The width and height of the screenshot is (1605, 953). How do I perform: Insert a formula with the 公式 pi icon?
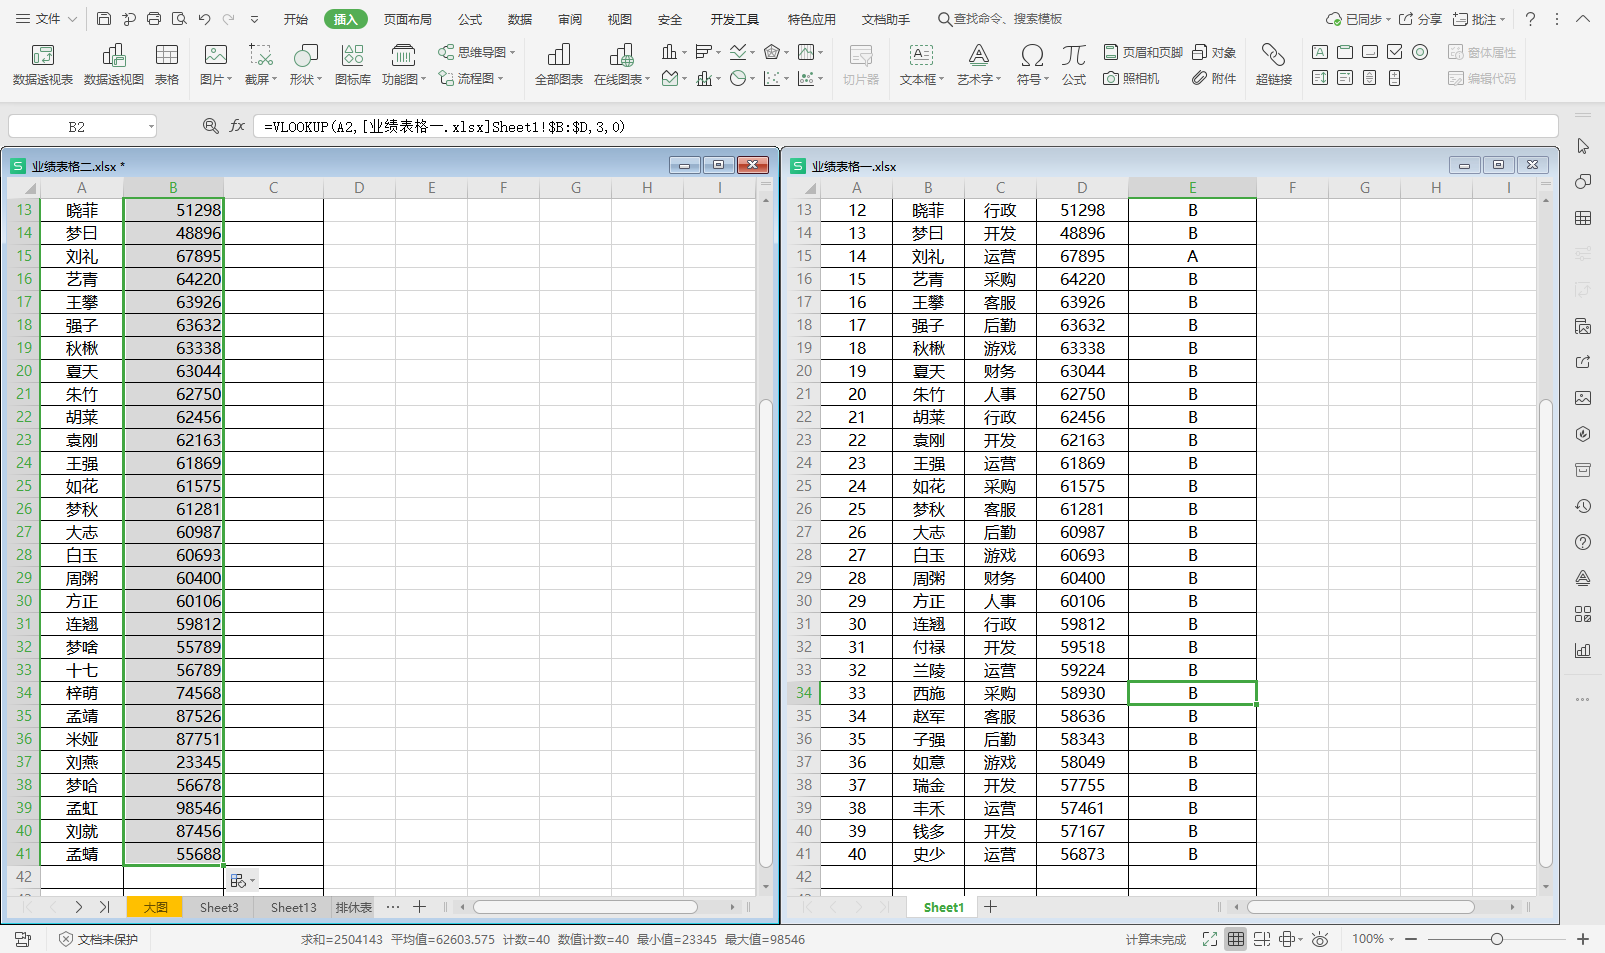click(1073, 64)
